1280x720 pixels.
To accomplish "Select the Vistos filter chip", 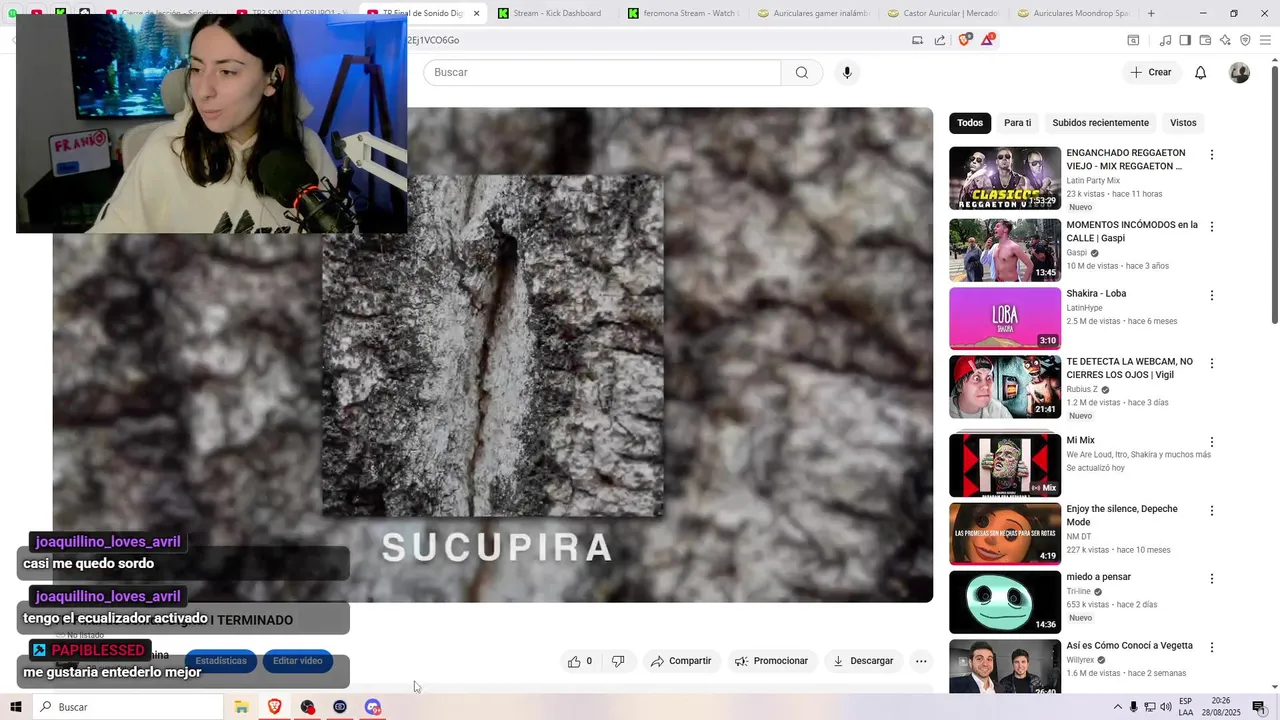I will pyautogui.click(x=1183, y=123).
